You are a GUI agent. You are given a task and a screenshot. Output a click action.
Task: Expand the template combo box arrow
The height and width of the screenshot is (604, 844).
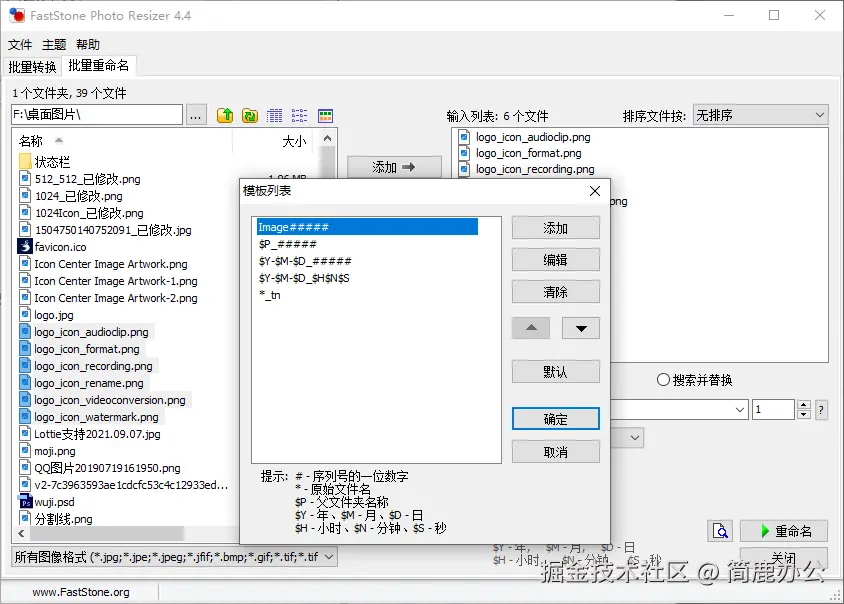point(740,410)
